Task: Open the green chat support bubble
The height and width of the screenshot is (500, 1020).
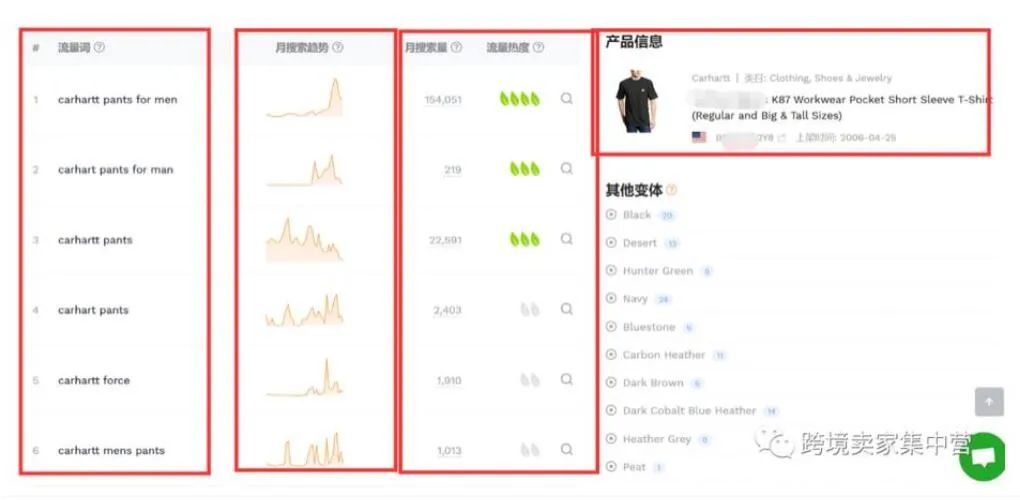Action: (982, 457)
